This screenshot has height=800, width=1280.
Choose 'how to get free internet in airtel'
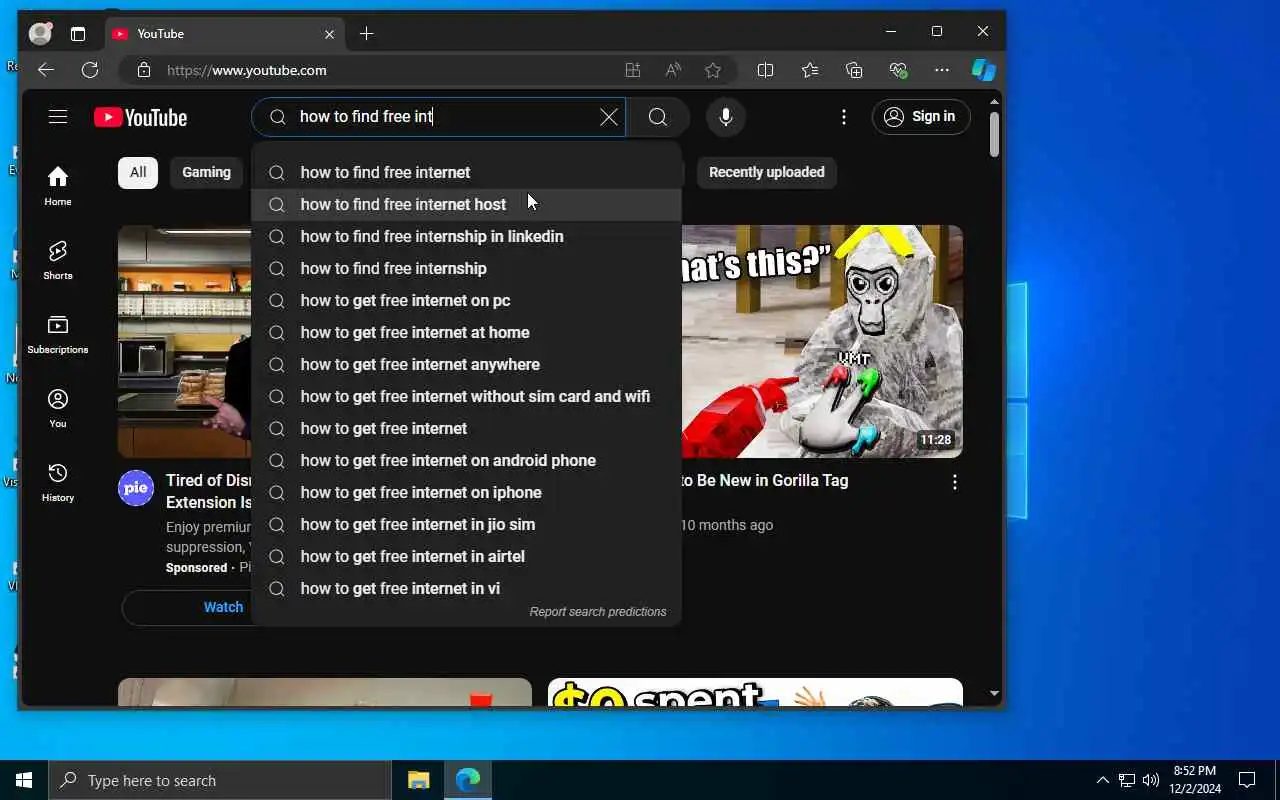(x=467, y=556)
